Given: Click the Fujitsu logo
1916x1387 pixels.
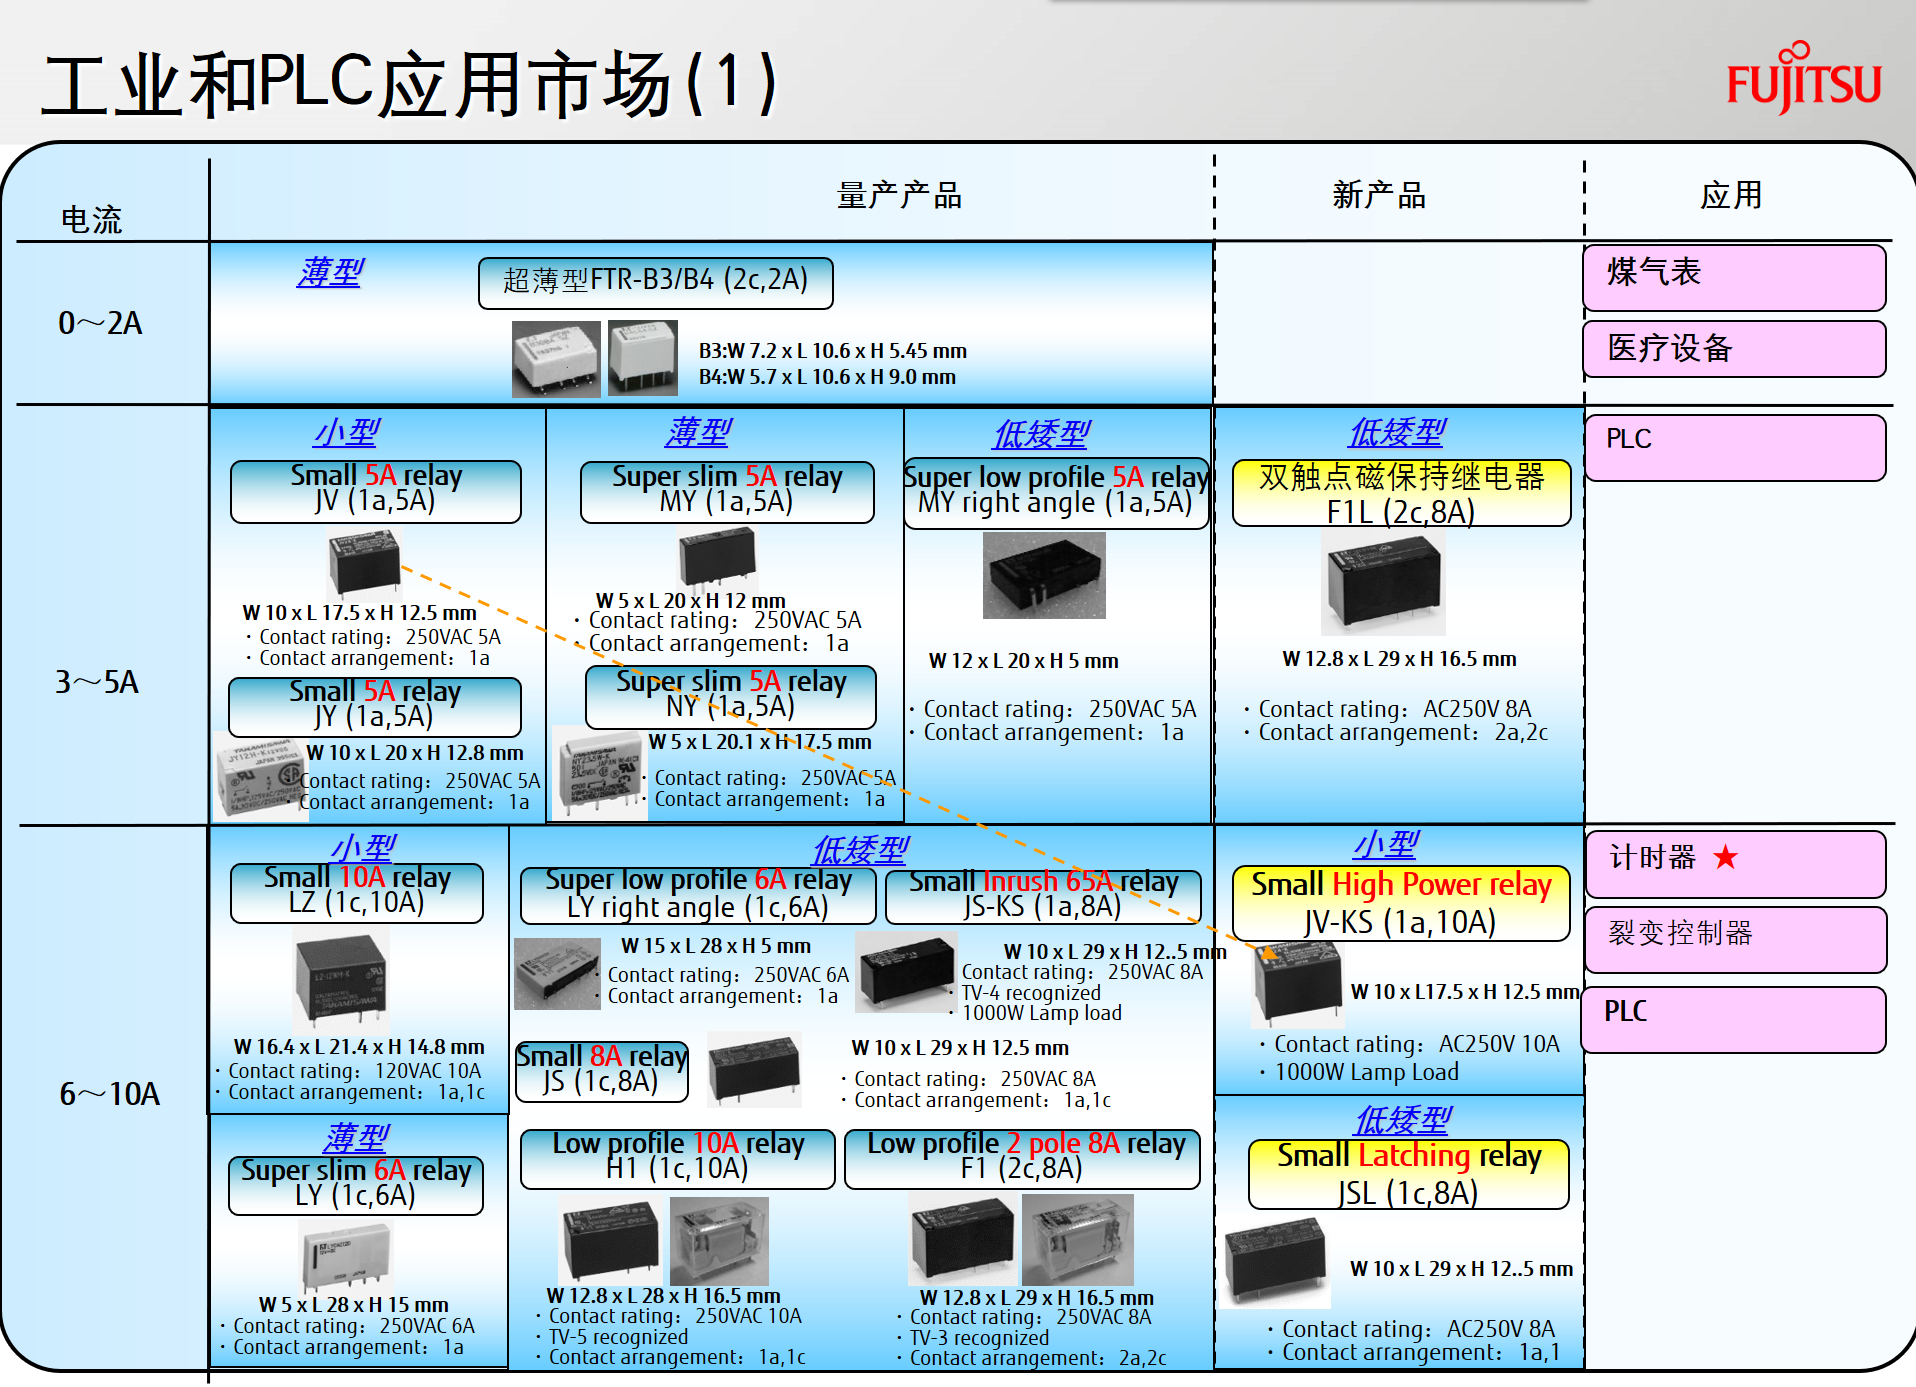Looking at the screenshot, I should (x=1804, y=78).
